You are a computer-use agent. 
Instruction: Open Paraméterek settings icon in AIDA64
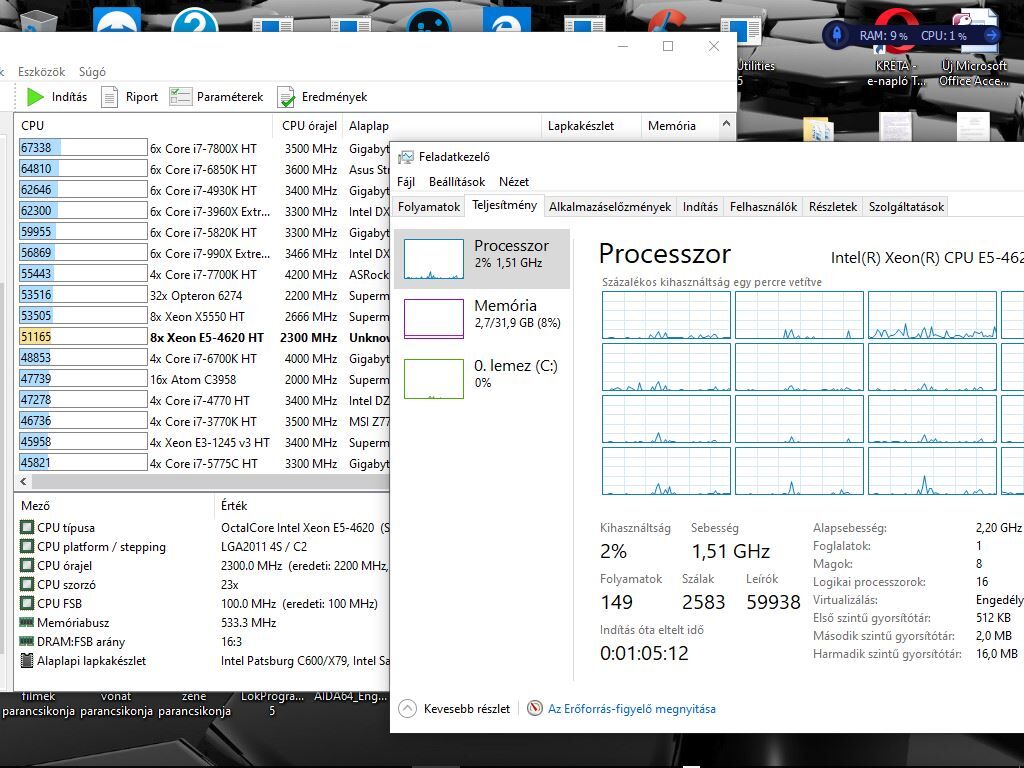(x=180, y=97)
